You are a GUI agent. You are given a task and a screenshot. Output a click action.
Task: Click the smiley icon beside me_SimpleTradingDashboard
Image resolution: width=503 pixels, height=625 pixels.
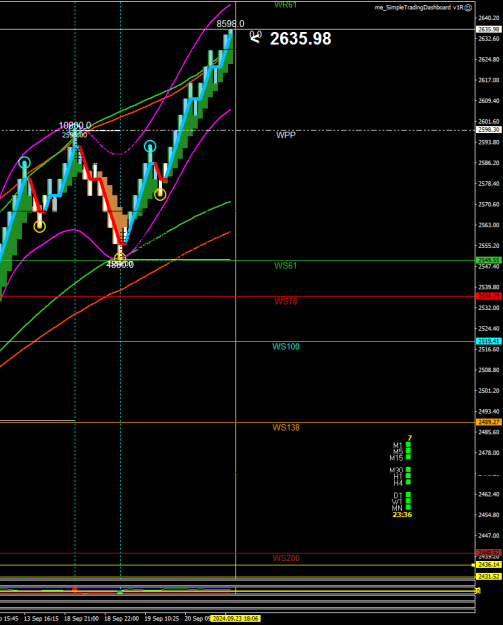point(469,8)
